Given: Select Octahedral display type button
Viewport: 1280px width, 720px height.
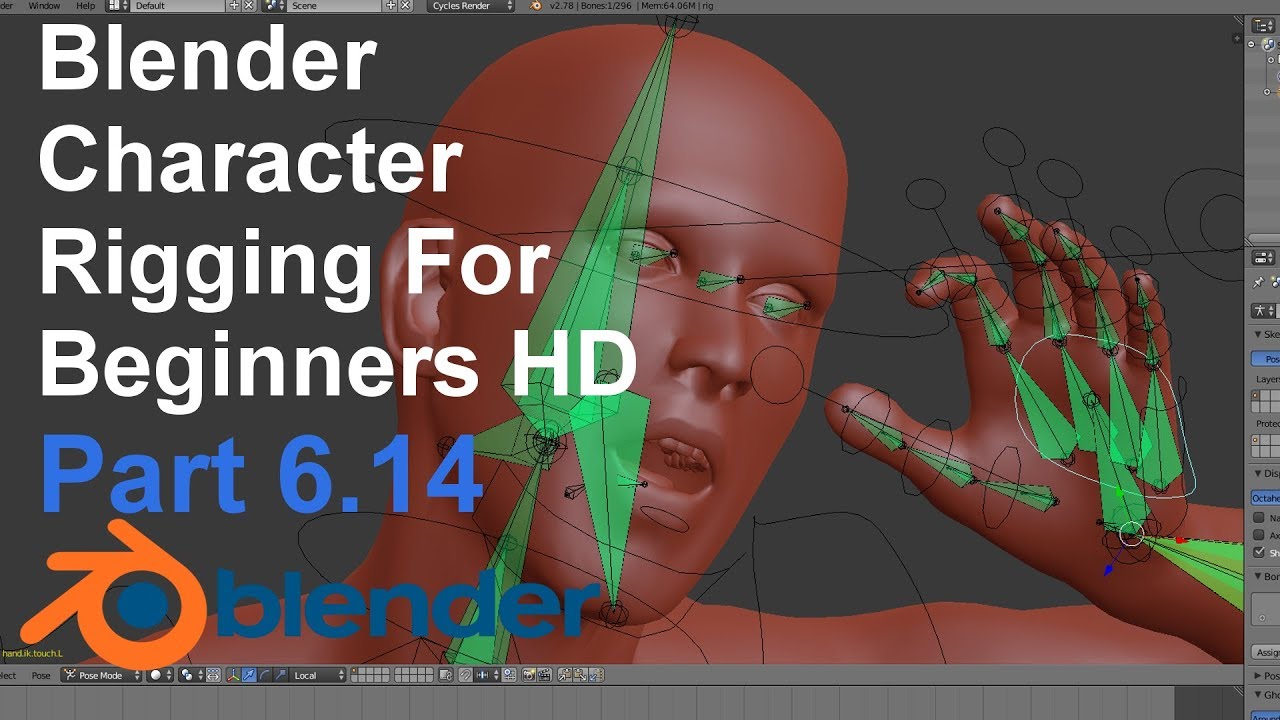Looking at the screenshot, I should 1265,497.
